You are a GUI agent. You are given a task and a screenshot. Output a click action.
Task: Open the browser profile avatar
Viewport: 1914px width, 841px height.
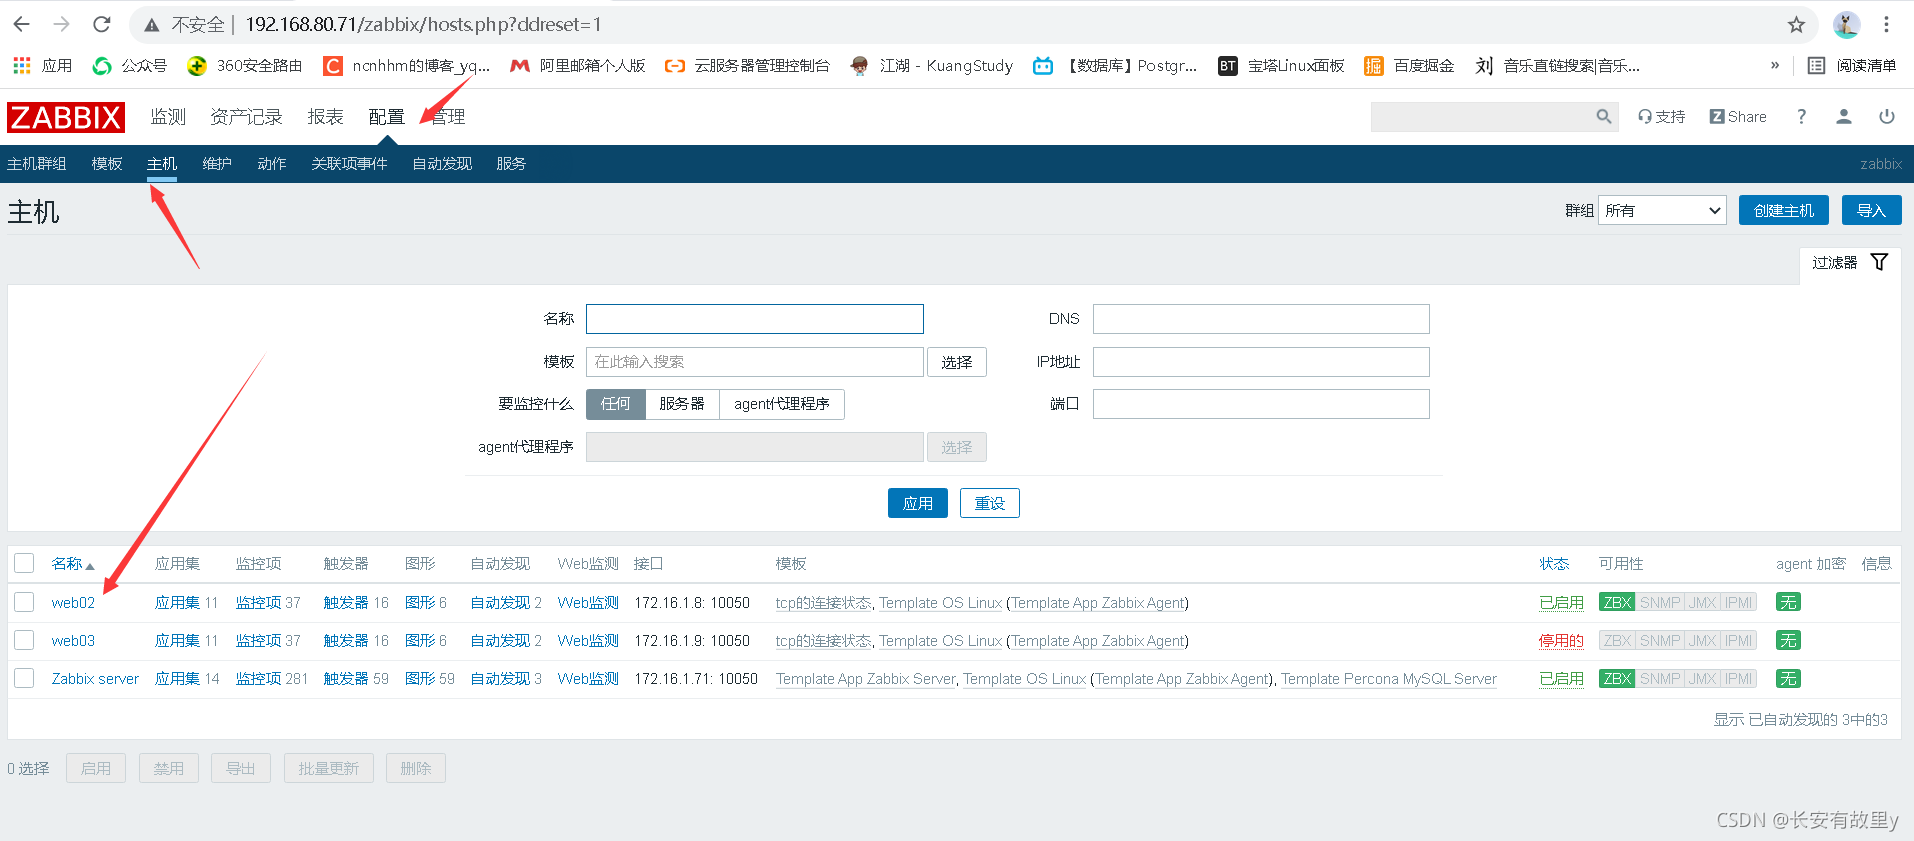coord(1846,25)
